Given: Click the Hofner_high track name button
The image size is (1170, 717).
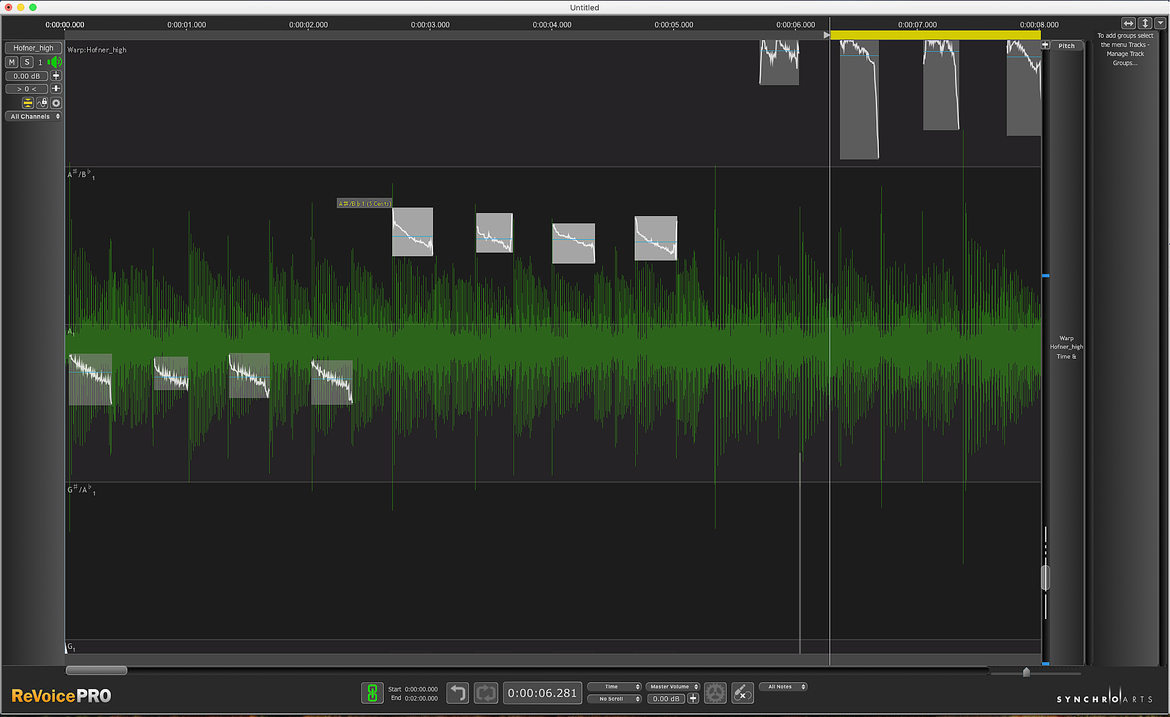Looking at the screenshot, I should (x=34, y=48).
